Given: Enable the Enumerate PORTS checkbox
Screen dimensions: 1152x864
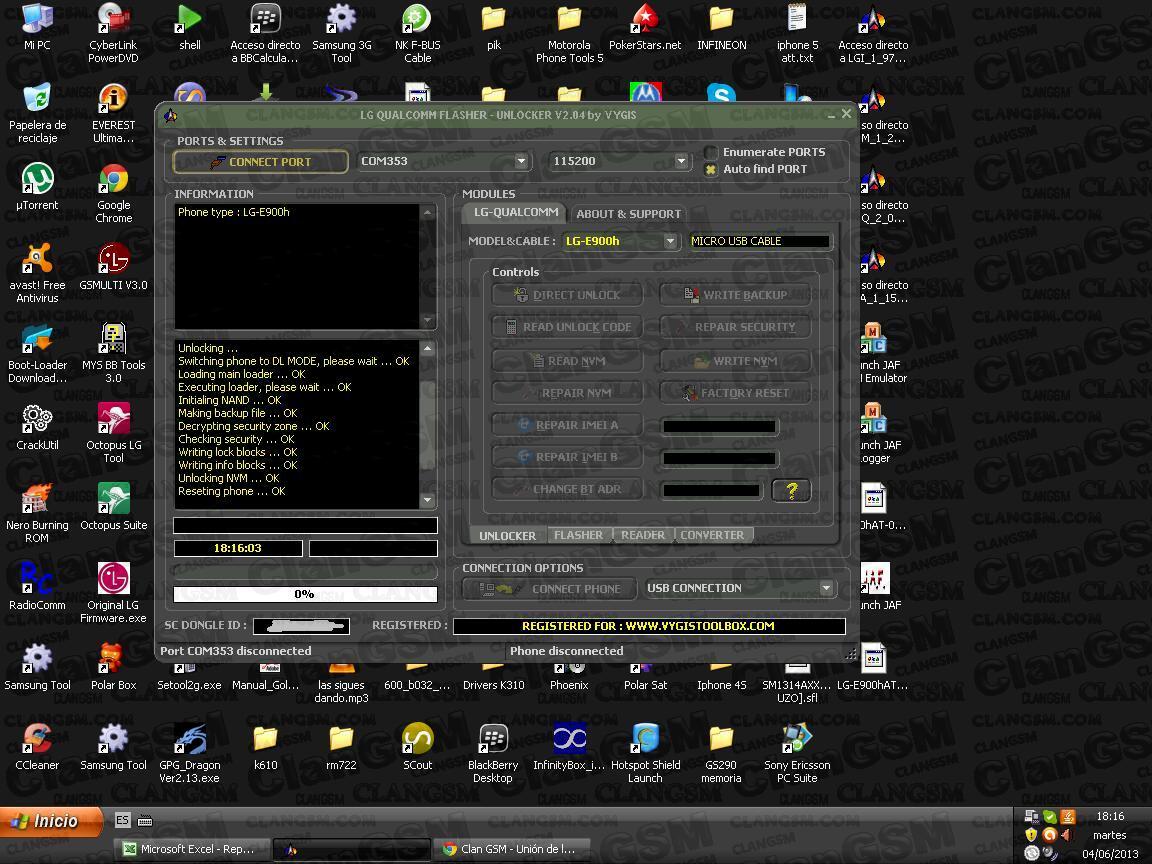Looking at the screenshot, I should pyautogui.click(x=710, y=152).
